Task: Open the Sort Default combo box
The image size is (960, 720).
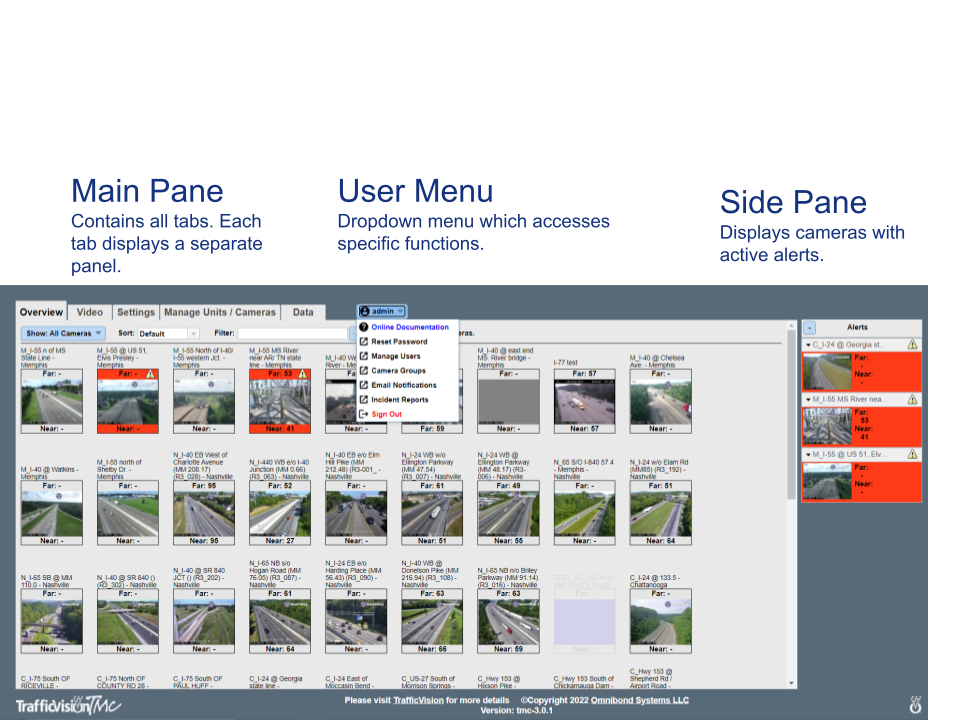Action: tap(168, 334)
